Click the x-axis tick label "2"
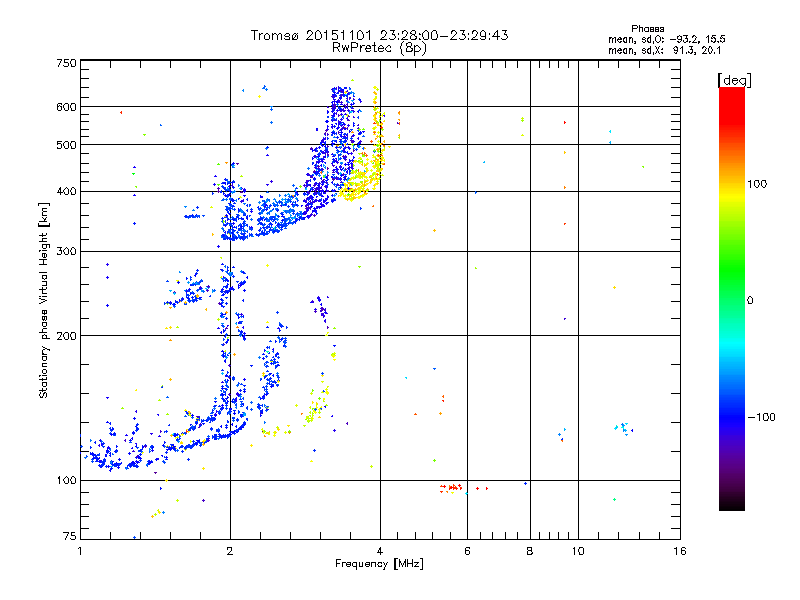This screenshot has width=800, height=600. 230,551
